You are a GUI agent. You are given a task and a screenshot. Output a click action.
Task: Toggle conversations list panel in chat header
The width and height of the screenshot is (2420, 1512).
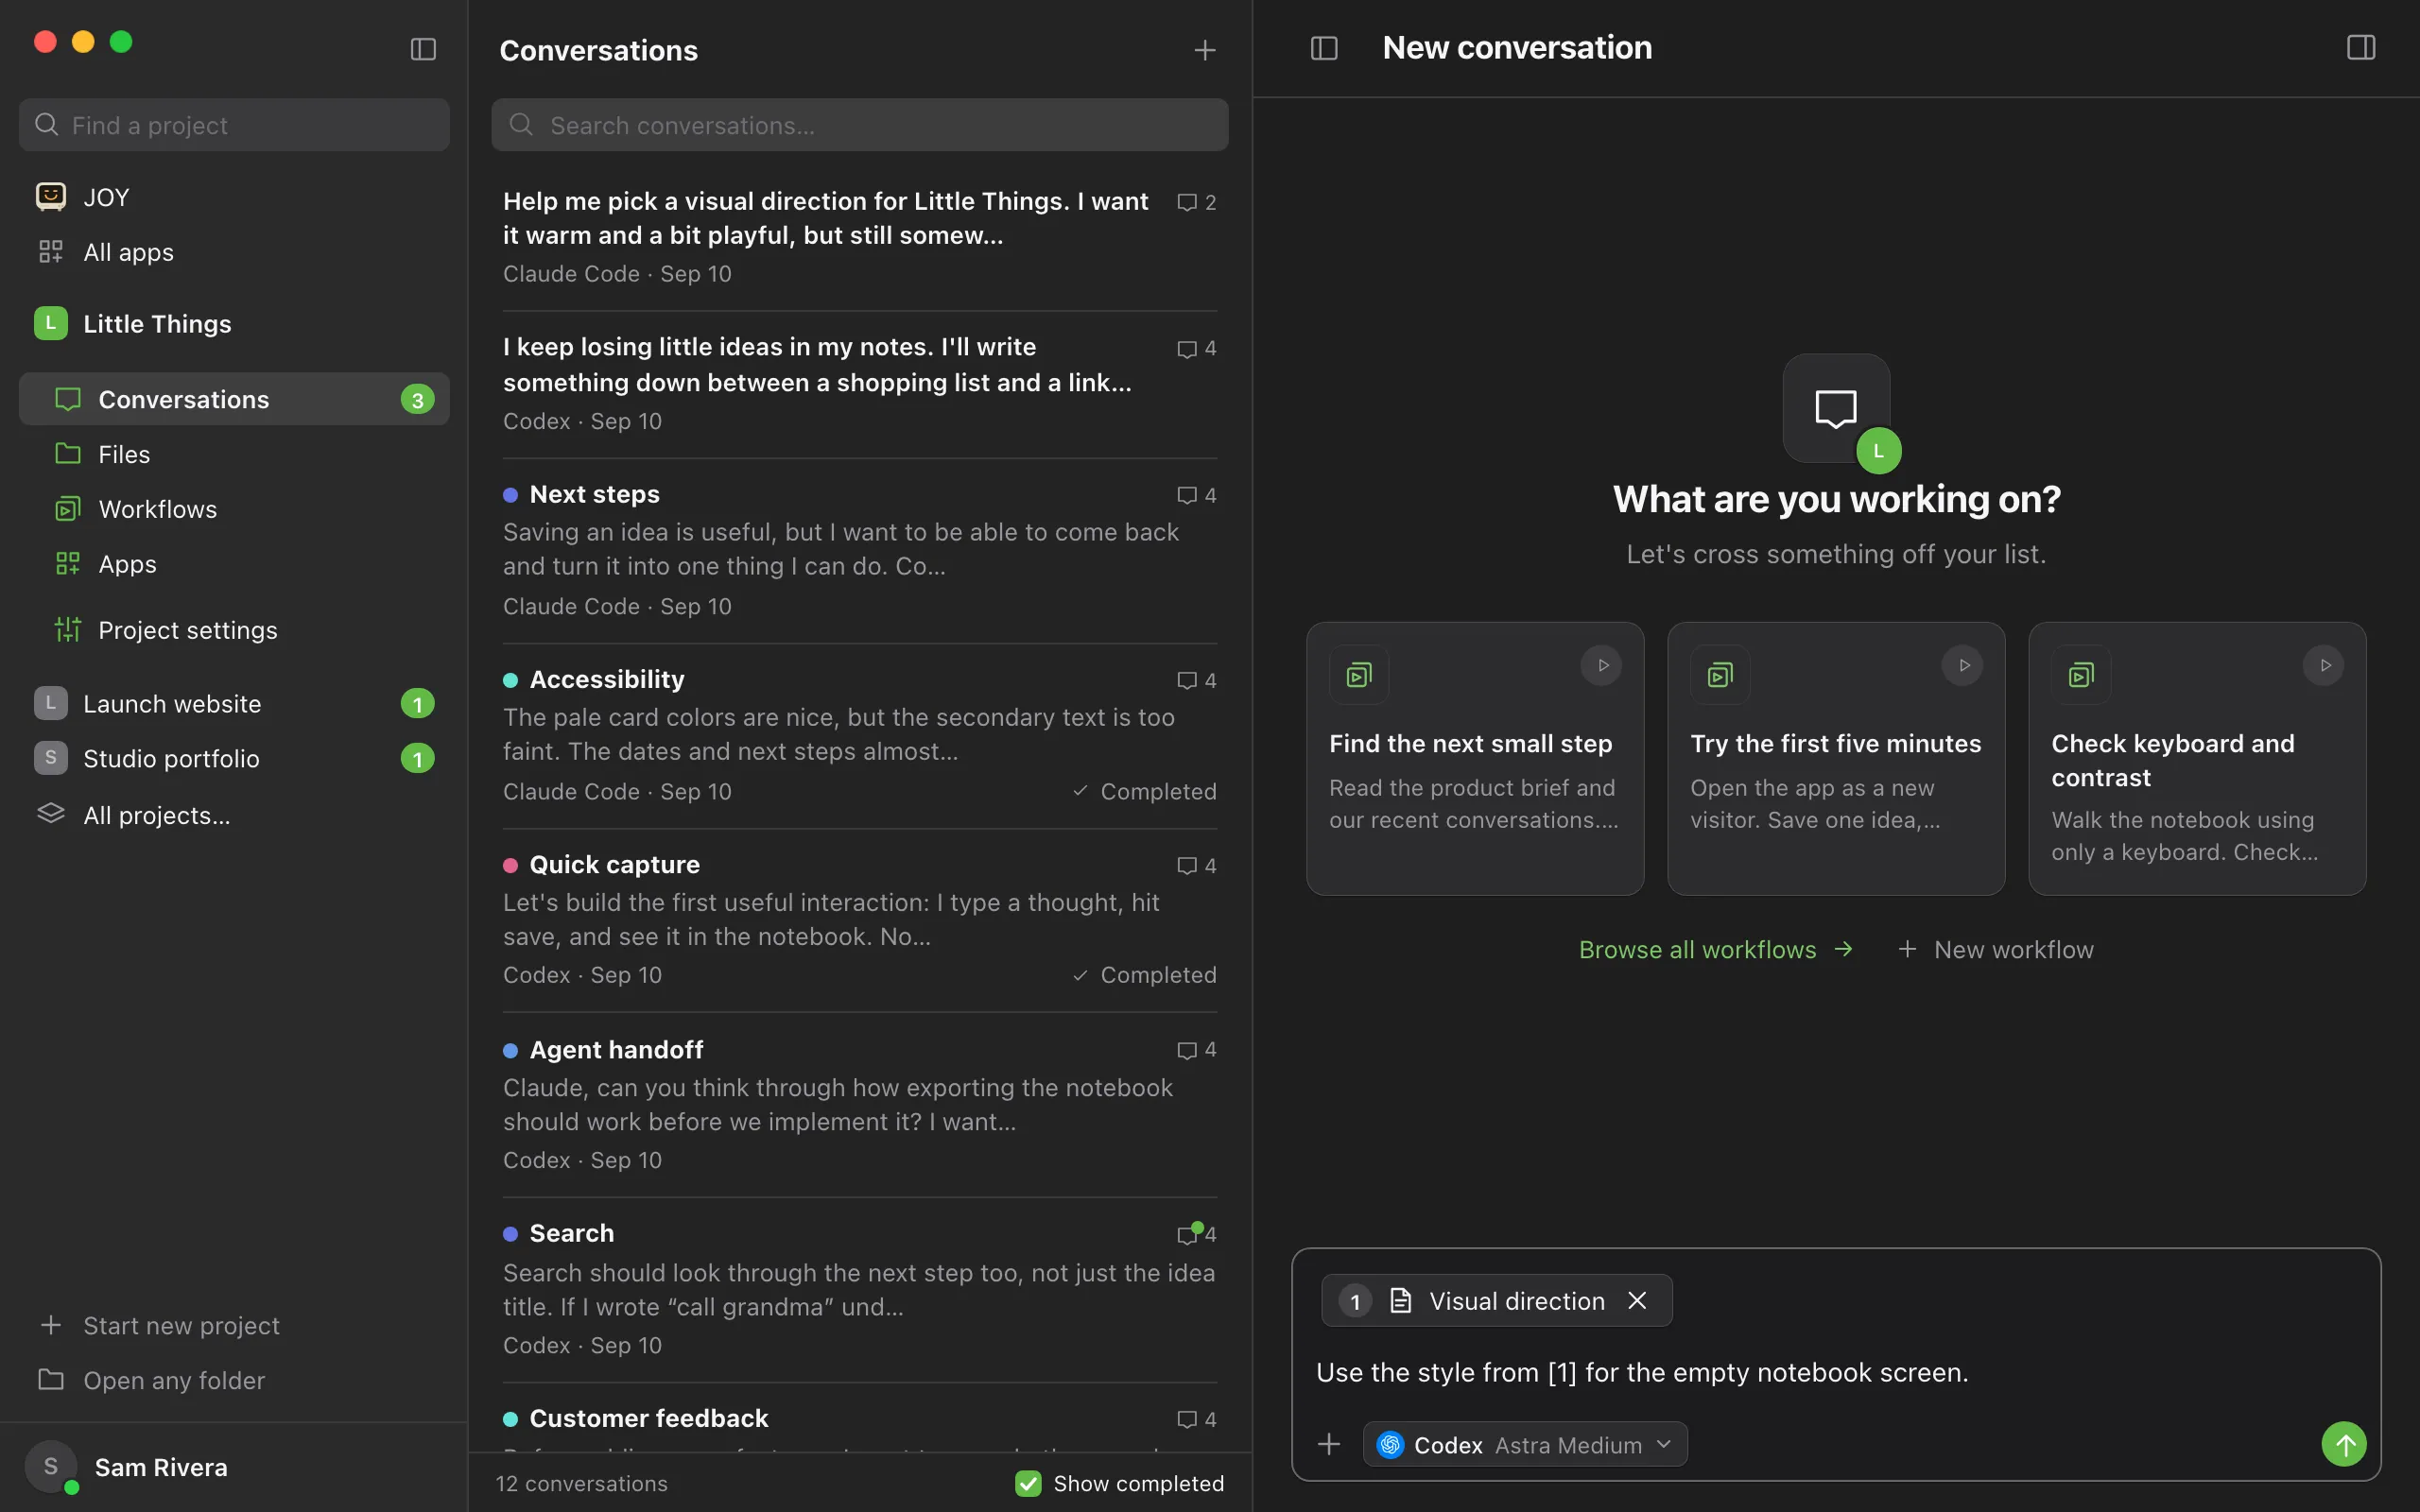tap(1324, 48)
